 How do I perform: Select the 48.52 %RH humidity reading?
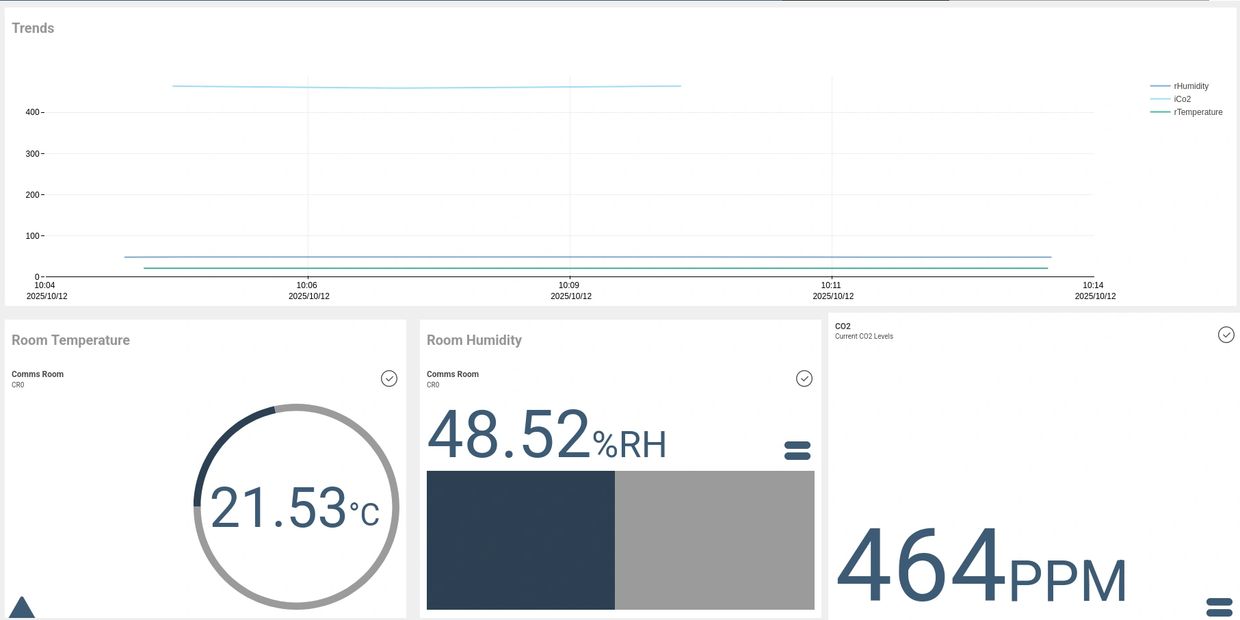546,436
